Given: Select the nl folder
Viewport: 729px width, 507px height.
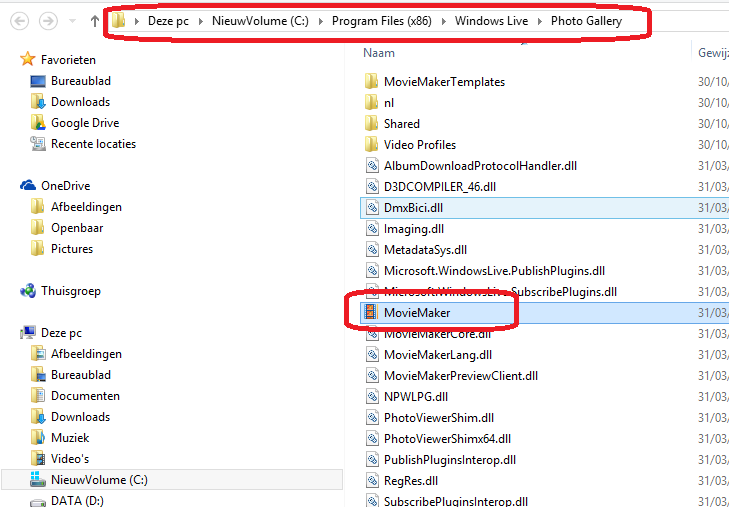Looking at the screenshot, I should [x=389, y=103].
